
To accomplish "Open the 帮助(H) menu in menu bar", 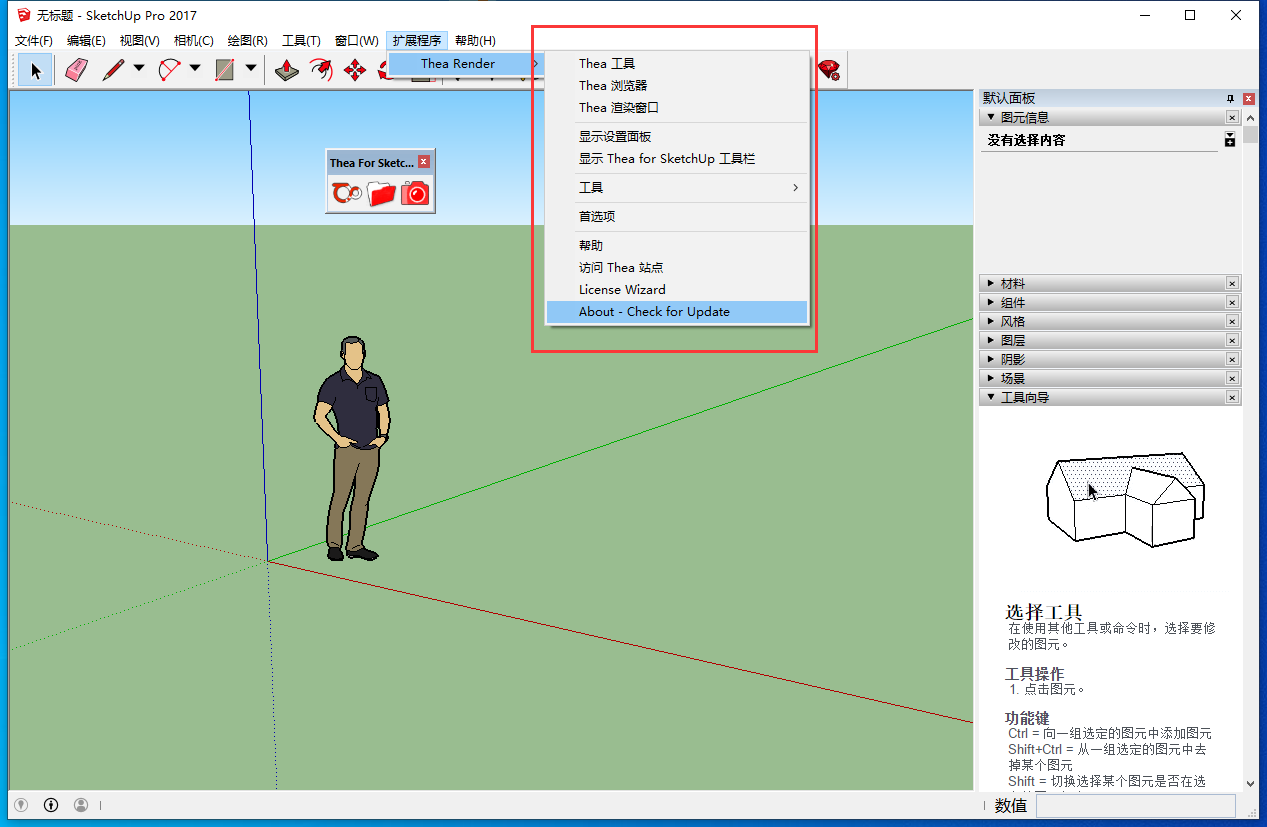I will point(475,41).
